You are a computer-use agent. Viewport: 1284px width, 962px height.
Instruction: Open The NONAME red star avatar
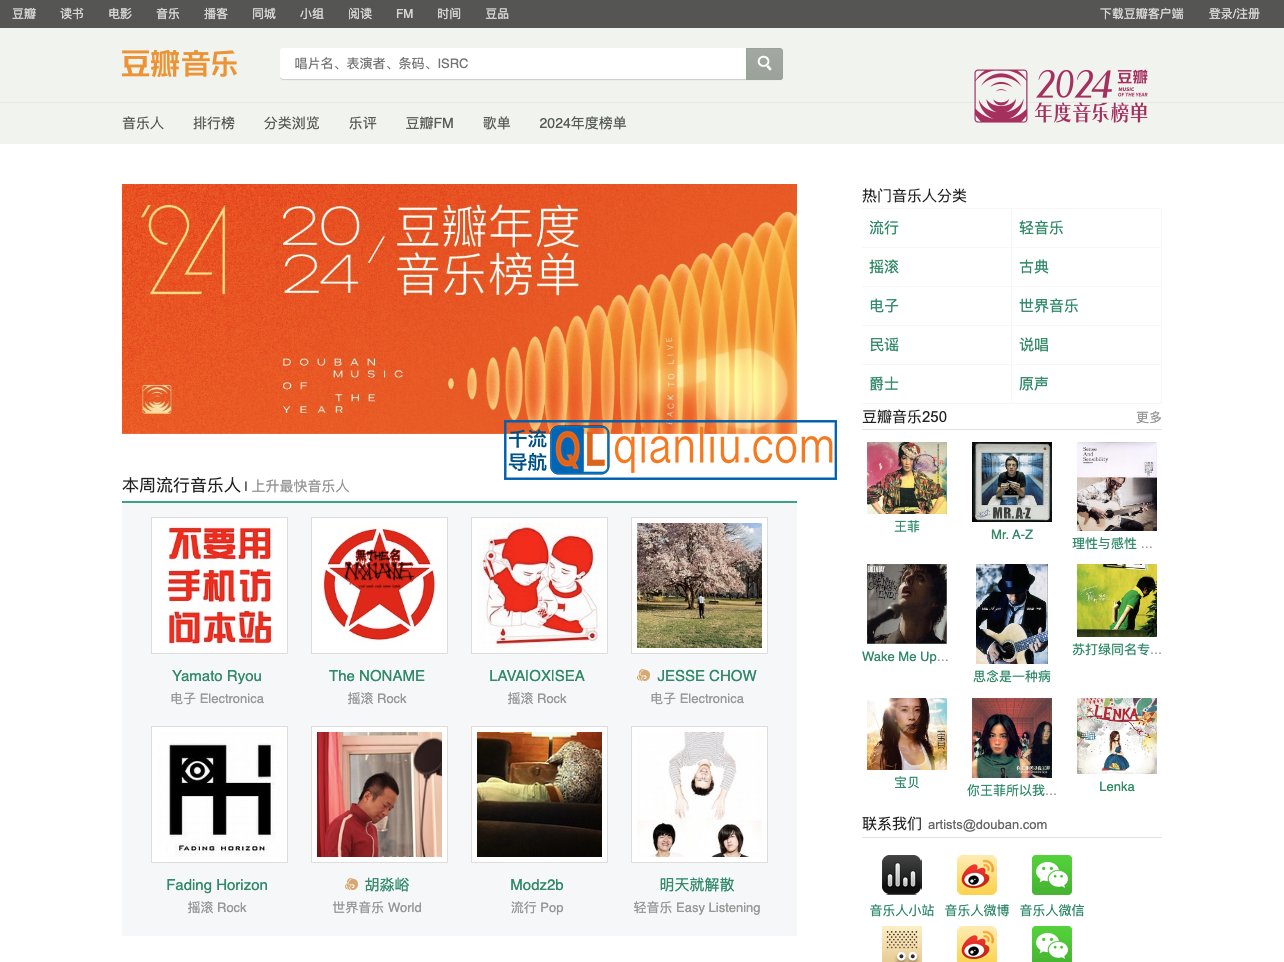[379, 585]
